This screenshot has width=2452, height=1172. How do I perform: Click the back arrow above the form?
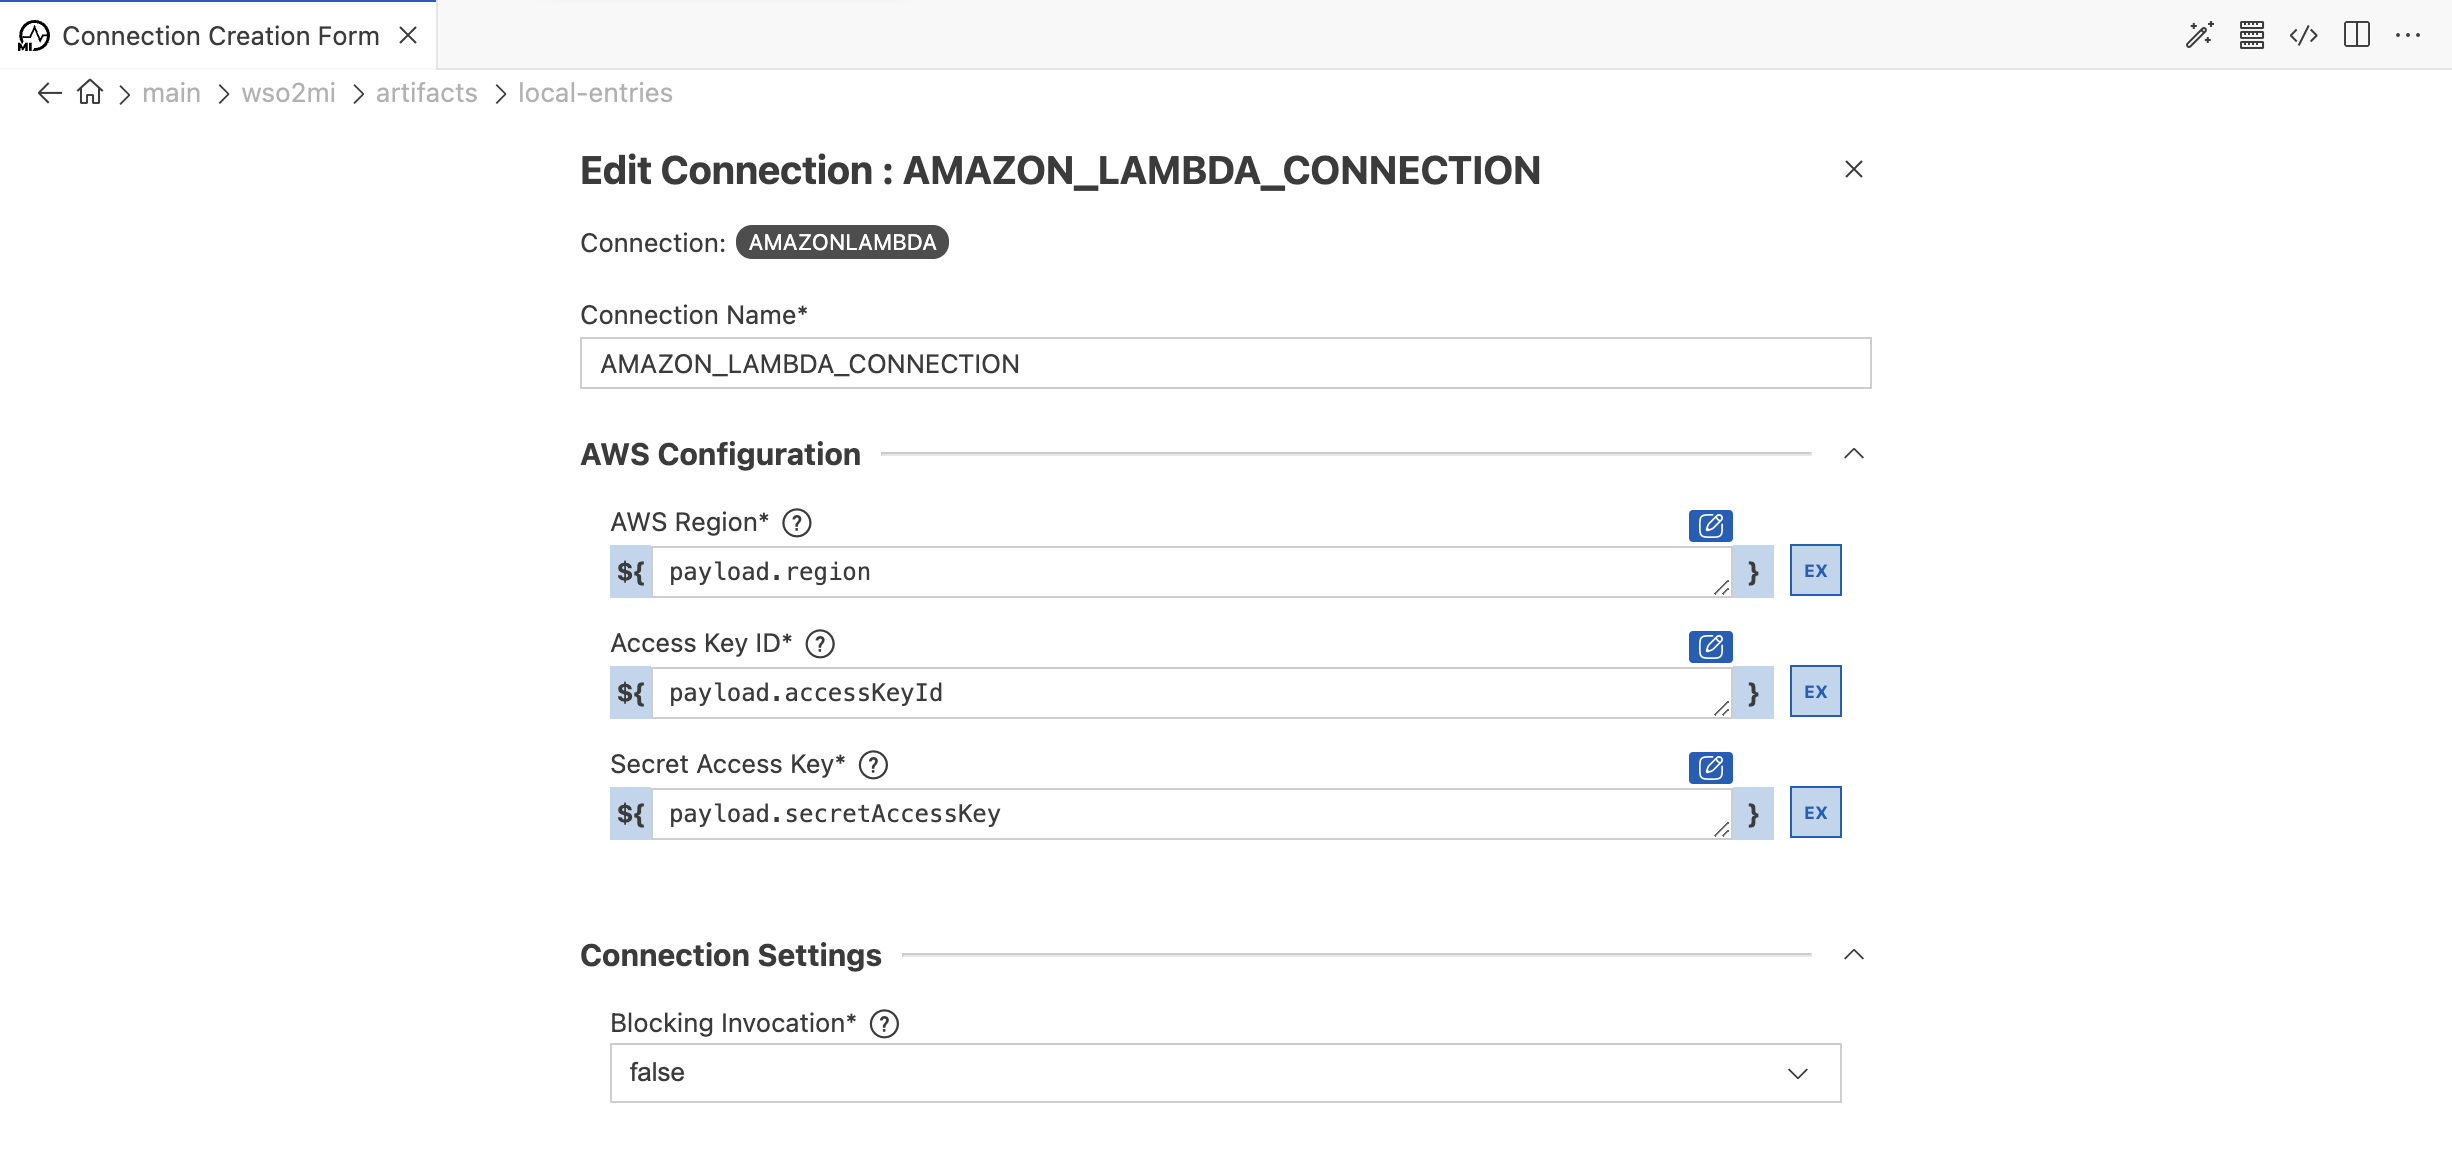[48, 92]
